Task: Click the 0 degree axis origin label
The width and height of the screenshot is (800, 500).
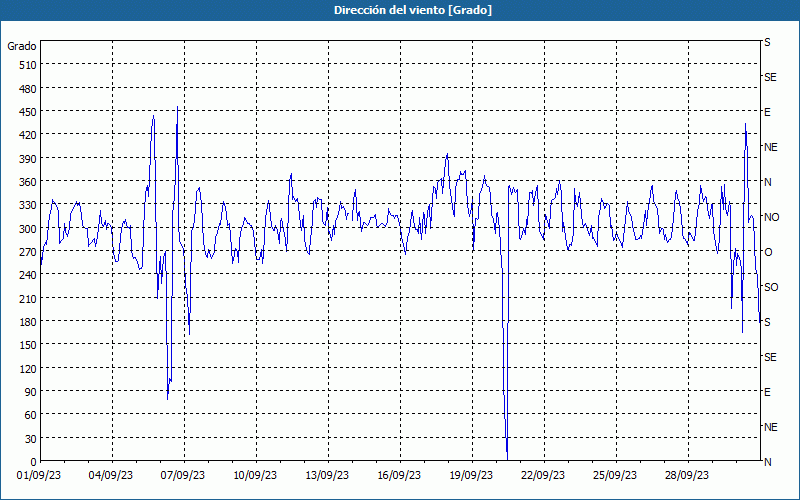Action: tap(34, 462)
